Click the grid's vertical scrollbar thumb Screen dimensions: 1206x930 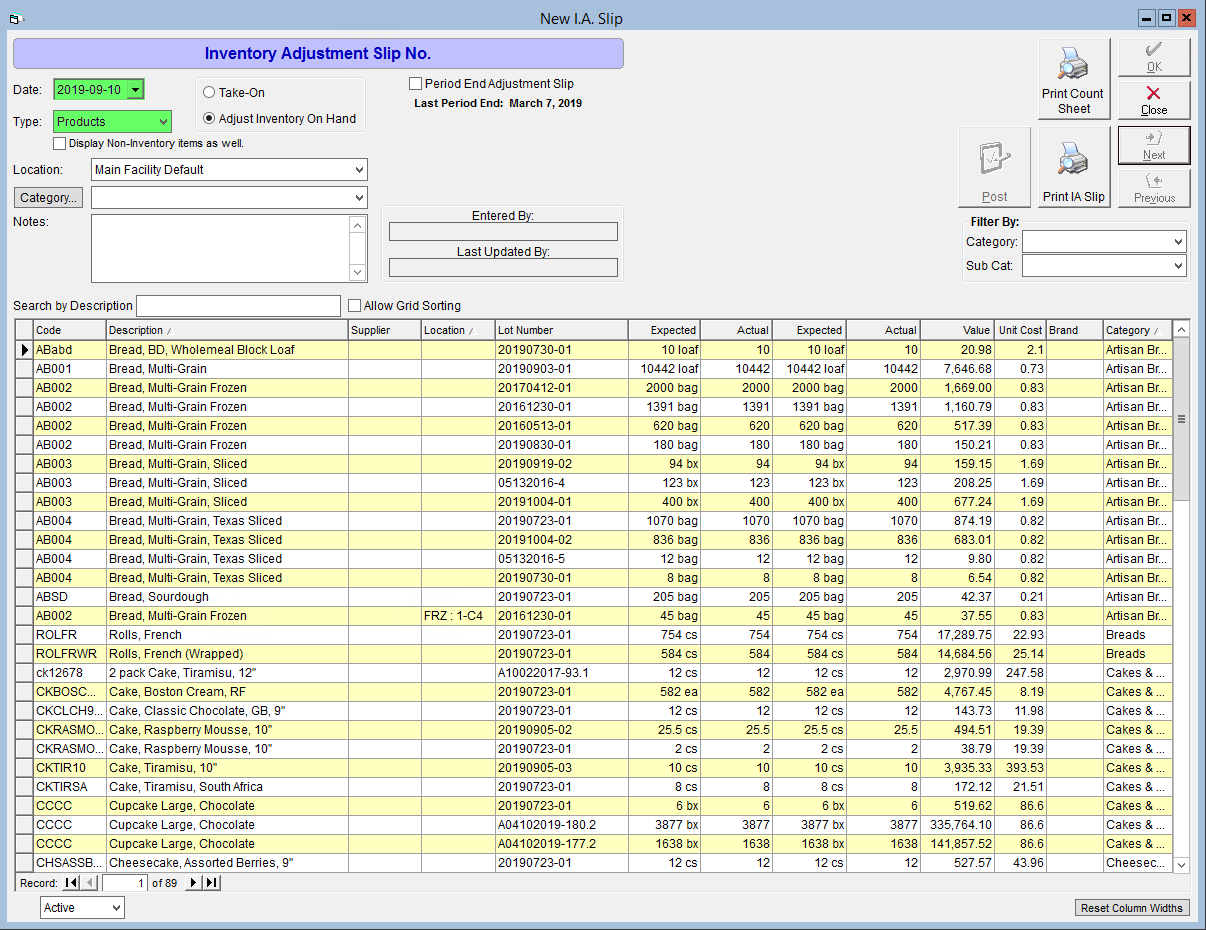(1181, 420)
